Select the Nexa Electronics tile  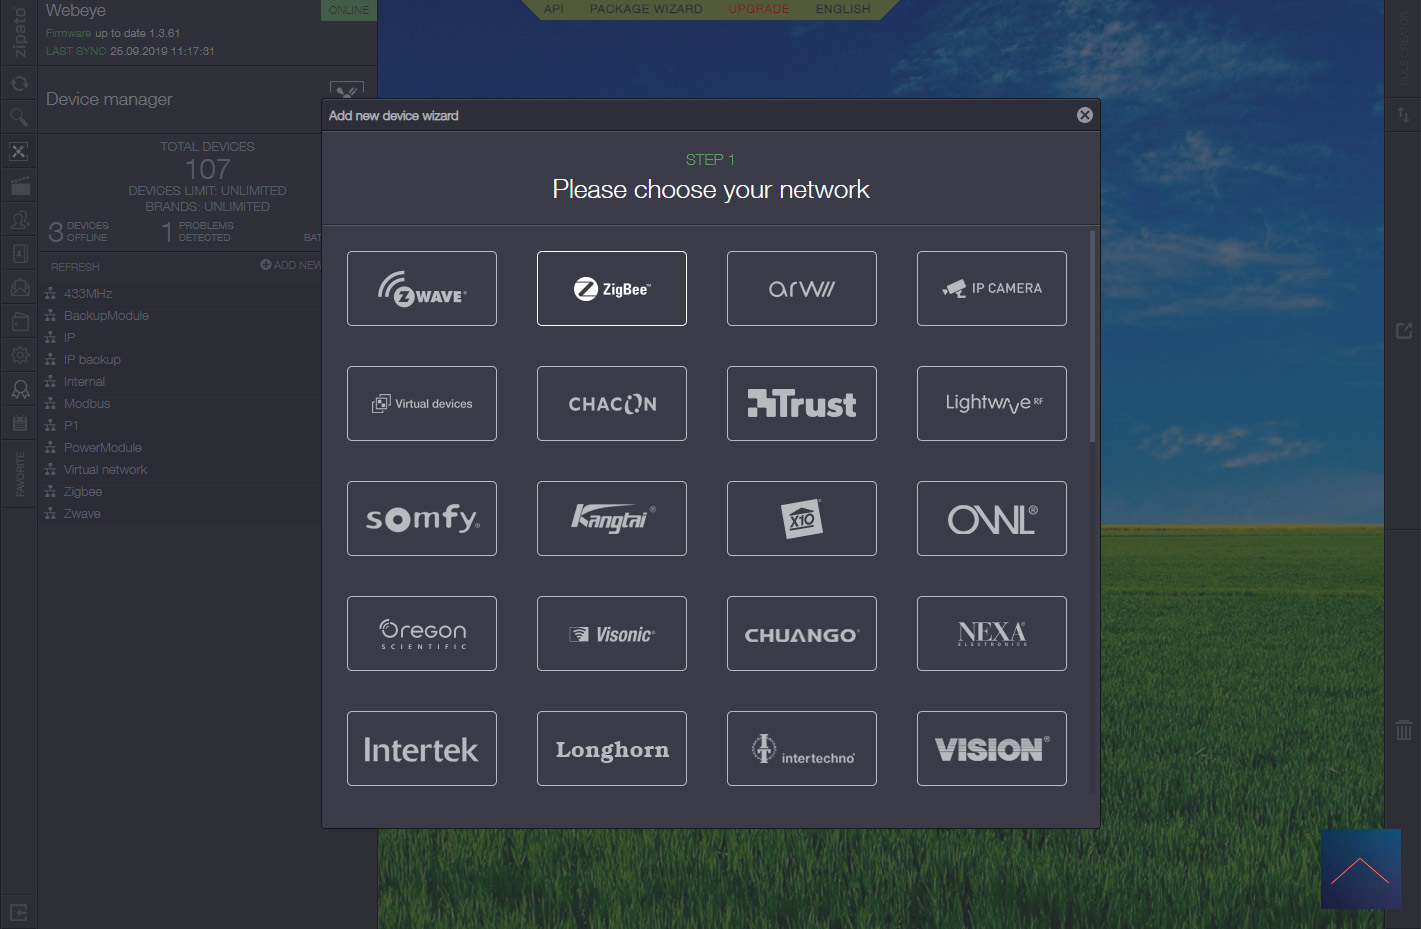coord(992,633)
